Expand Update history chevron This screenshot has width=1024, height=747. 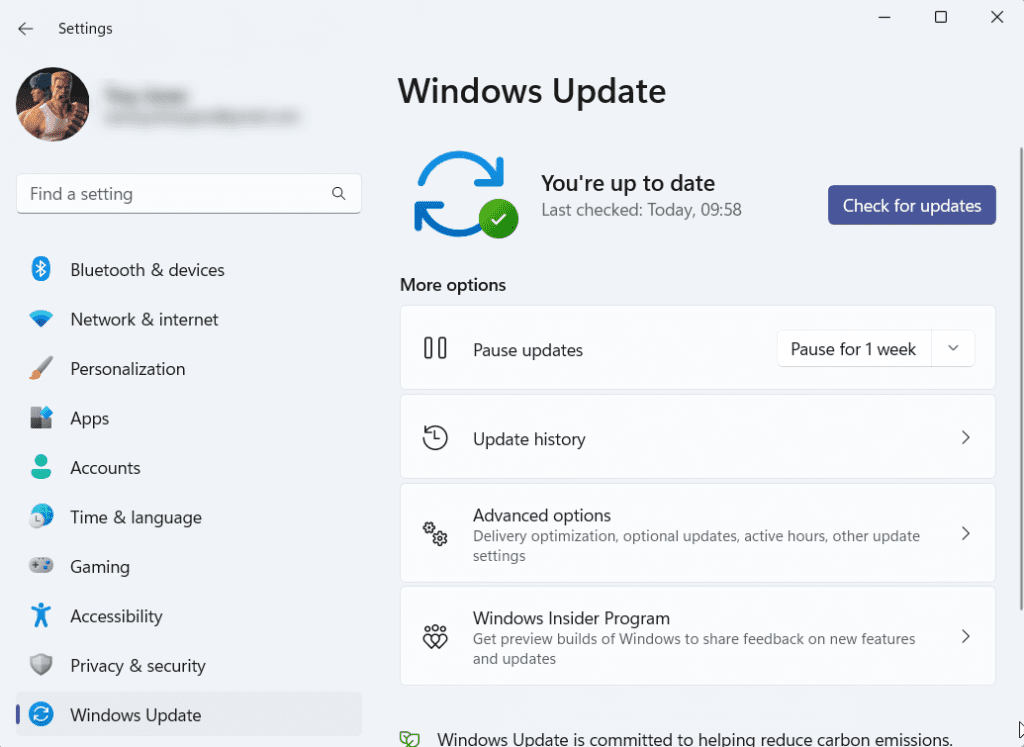pos(966,437)
